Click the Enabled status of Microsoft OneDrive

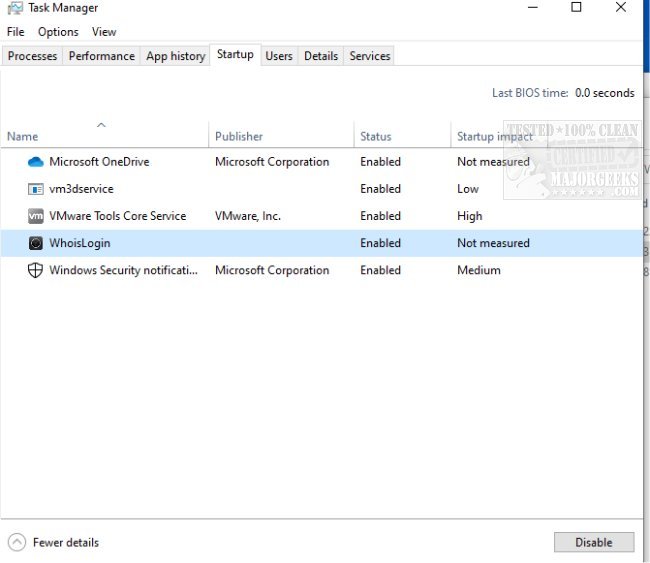381,162
